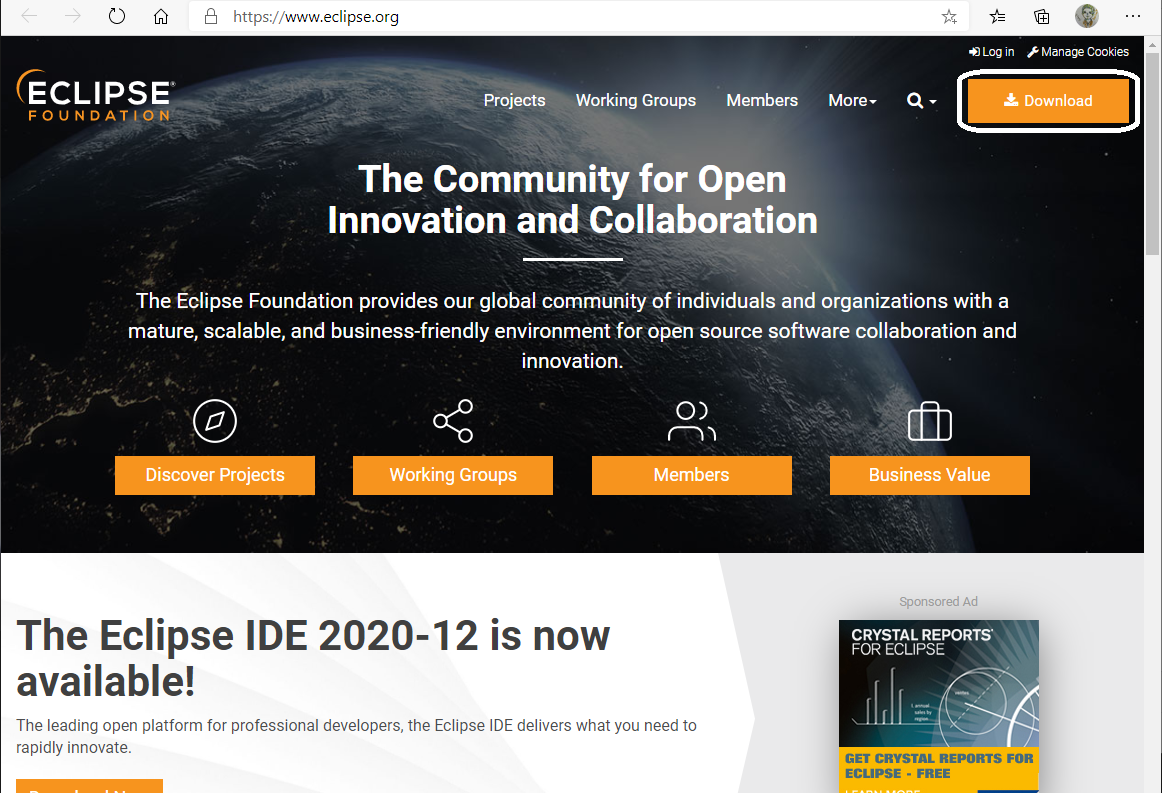Expand the search magnifier dropdown
This screenshot has height=793, width=1162.
922,100
